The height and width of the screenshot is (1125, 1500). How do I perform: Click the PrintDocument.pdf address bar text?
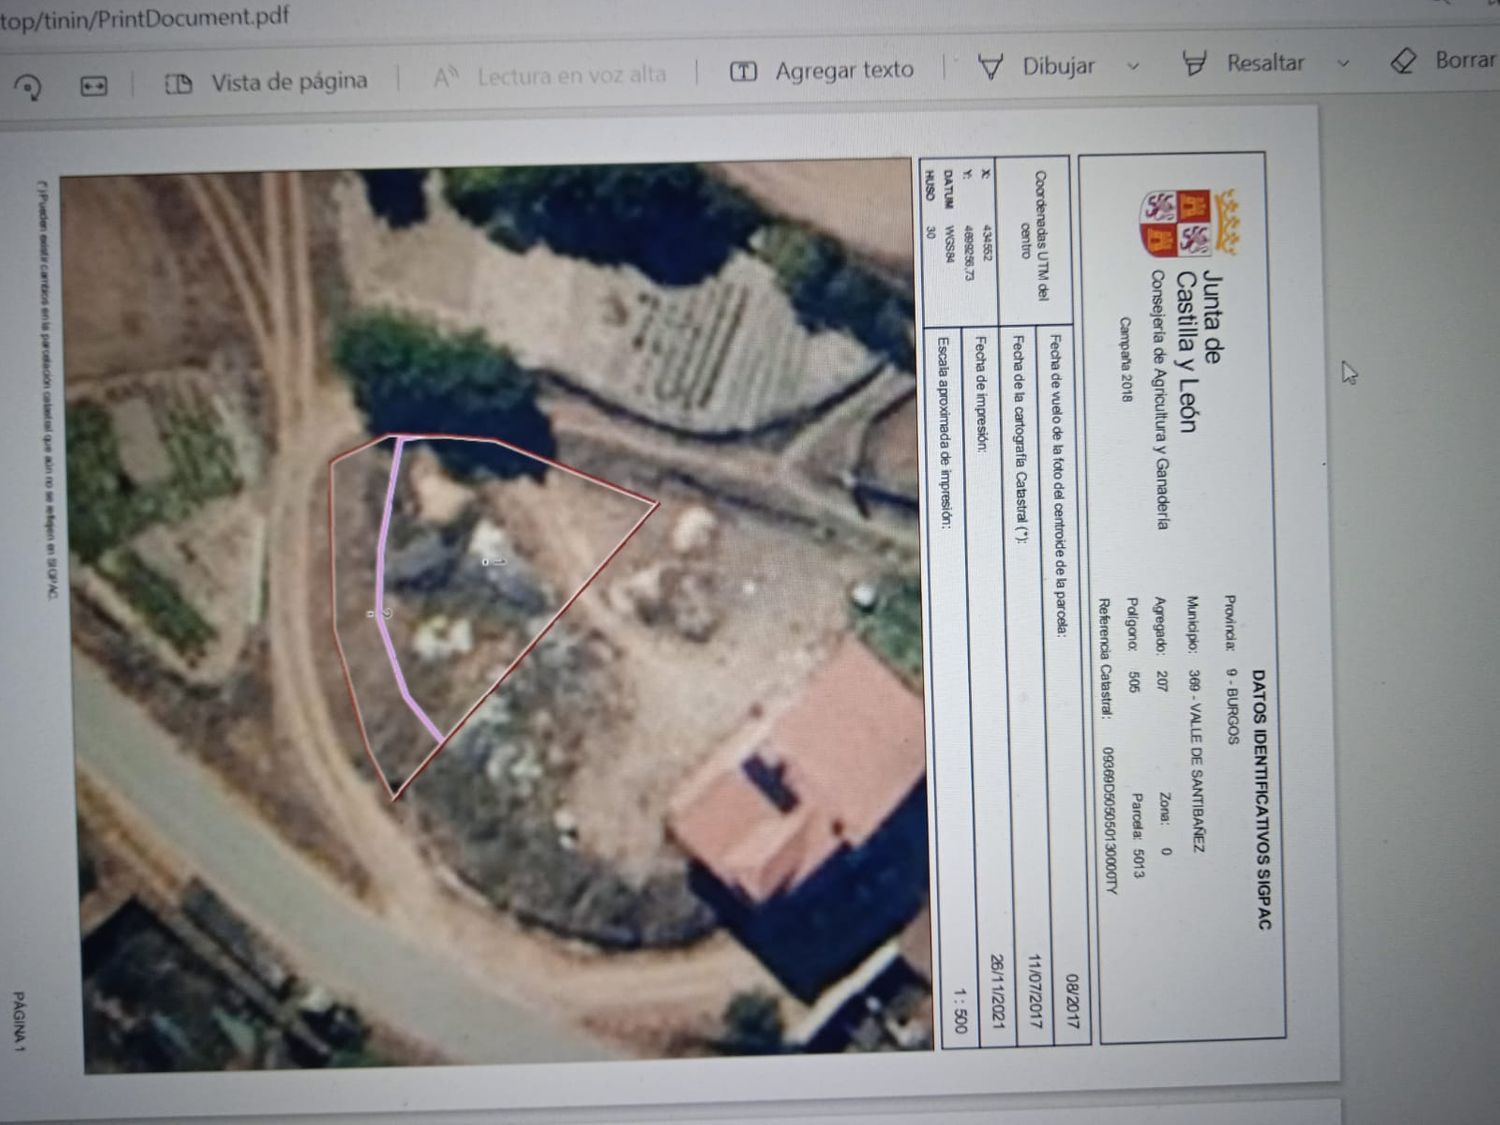click(145, 17)
